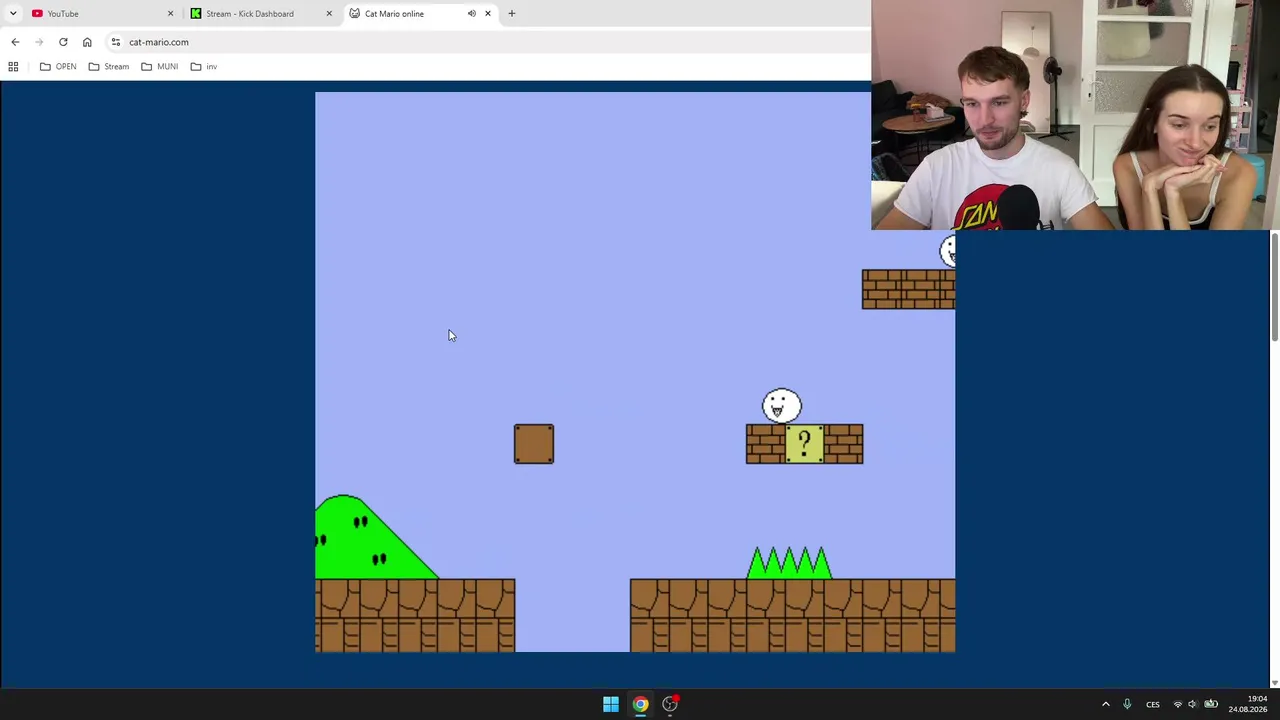The width and height of the screenshot is (1280, 720).
Task: Open the tab search dropdown arrow
Action: (13, 14)
